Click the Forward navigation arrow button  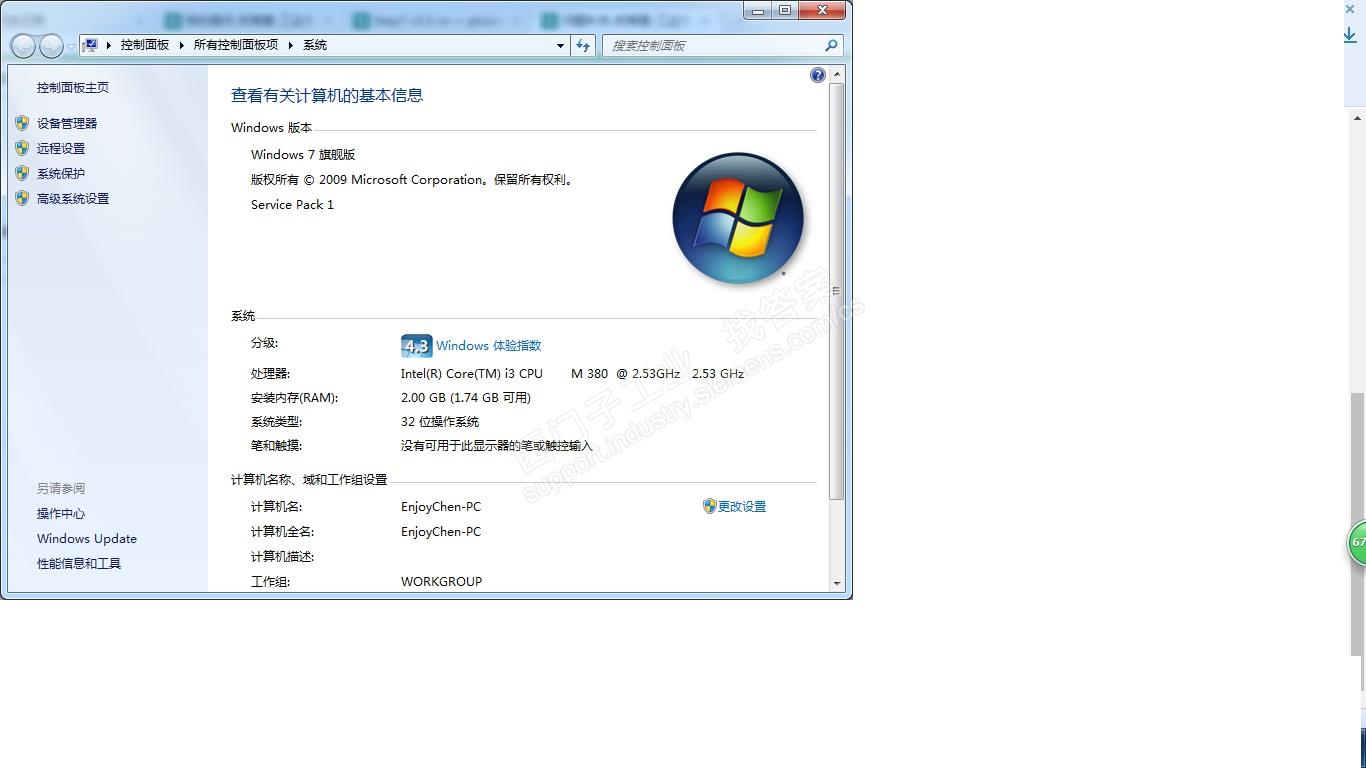pyautogui.click(x=51, y=46)
